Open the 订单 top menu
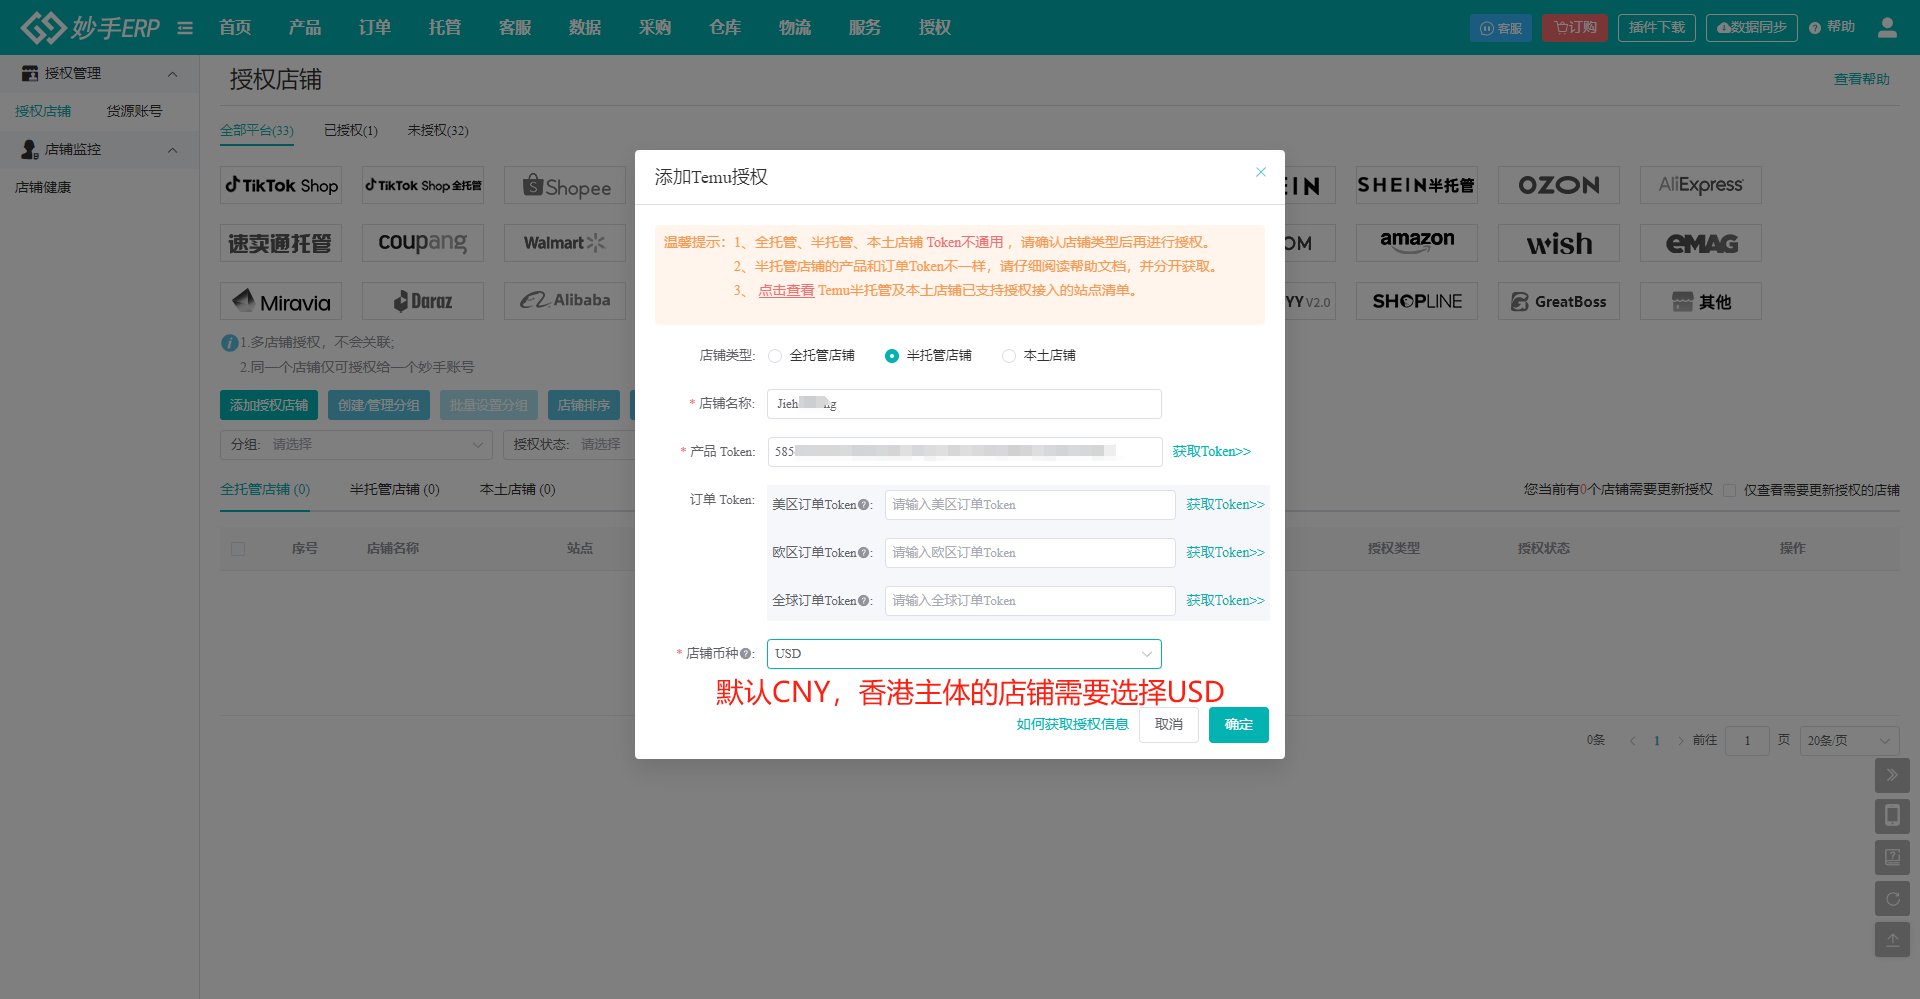The height and width of the screenshot is (999, 1920). [x=375, y=27]
